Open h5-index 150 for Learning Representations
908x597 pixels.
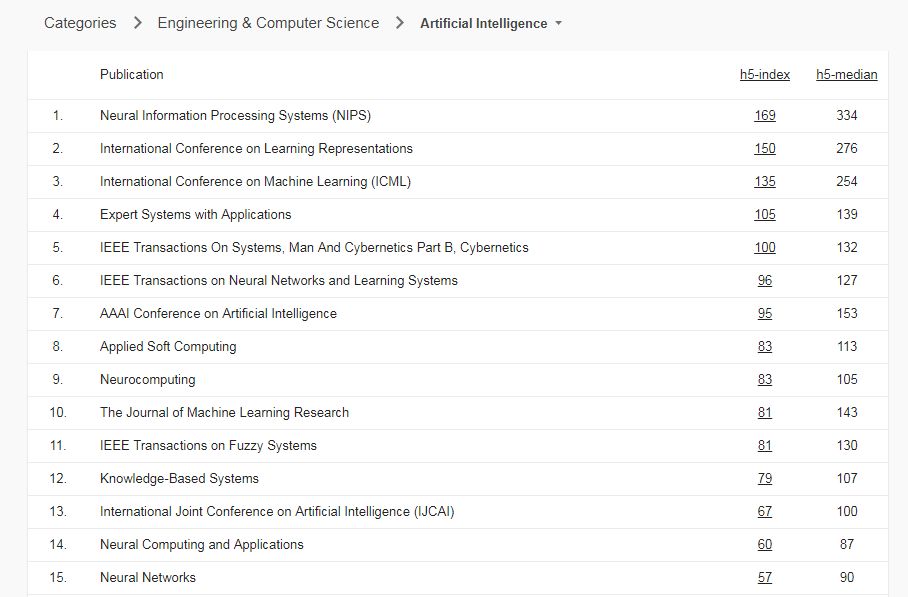(x=765, y=149)
